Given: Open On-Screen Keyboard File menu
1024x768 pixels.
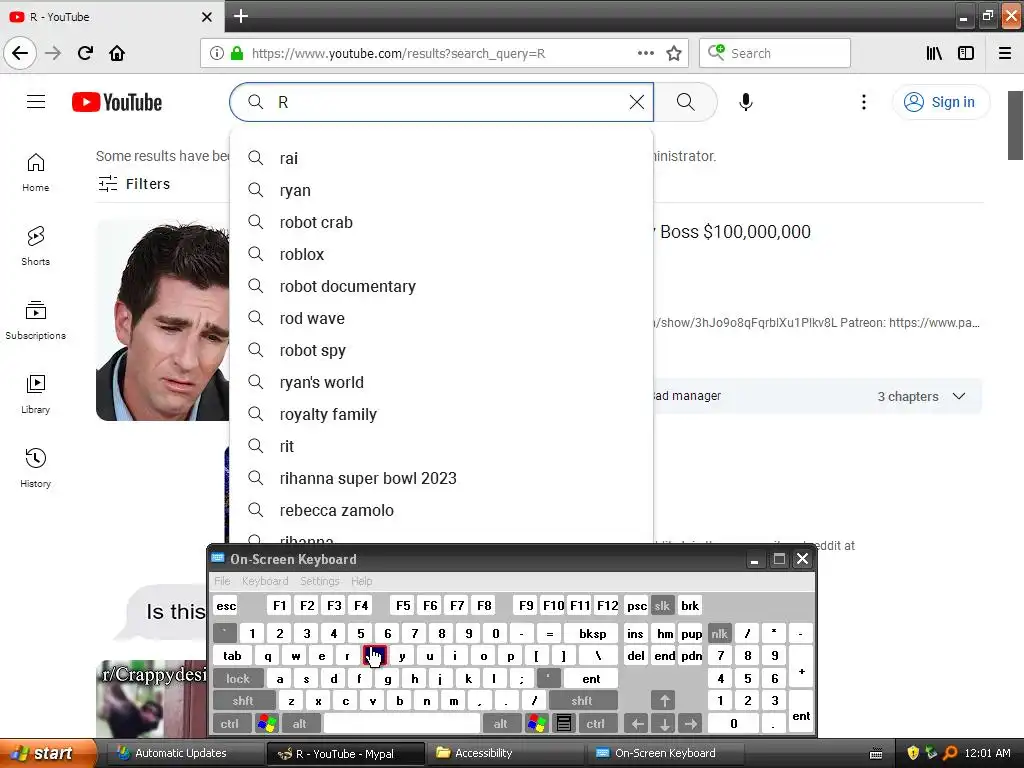Looking at the screenshot, I should [222, 581].
